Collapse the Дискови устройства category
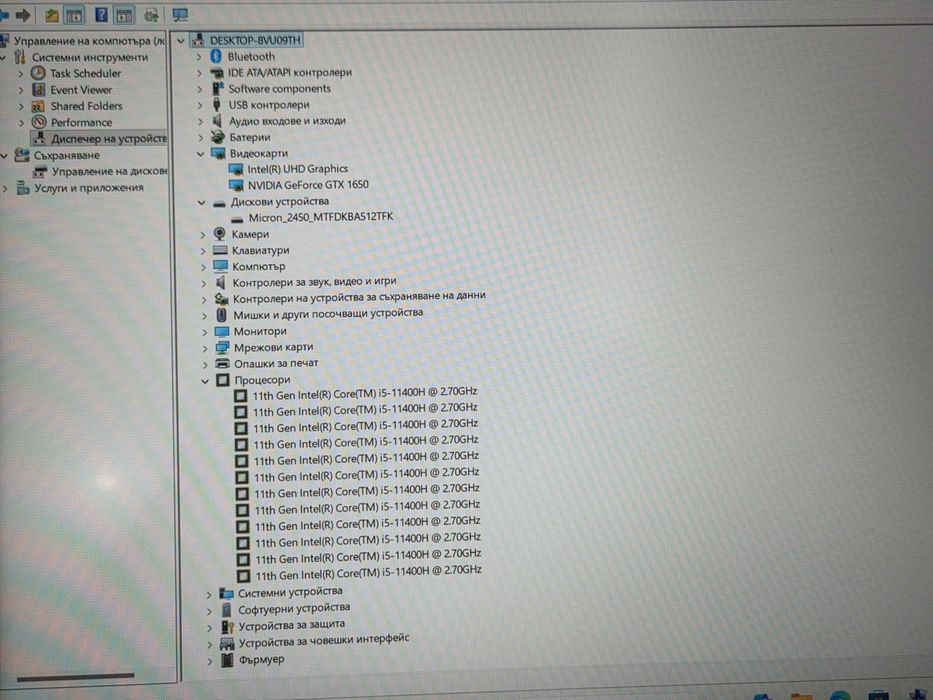This screenshot has height=700, width=933. coord(202,202)
